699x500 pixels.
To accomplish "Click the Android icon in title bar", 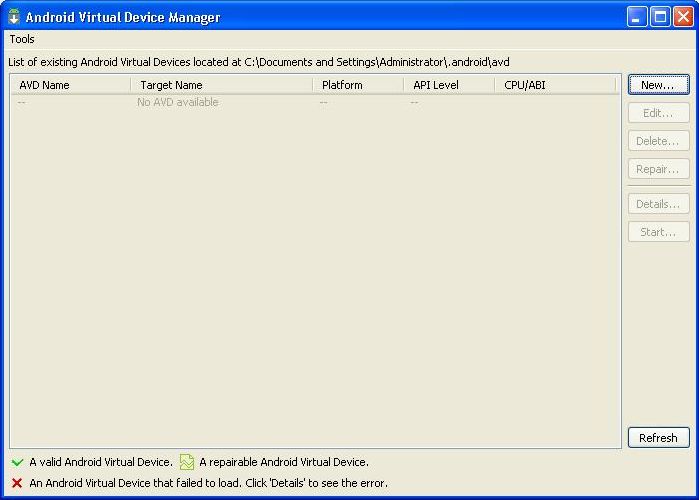I will (x=14, y=17).
